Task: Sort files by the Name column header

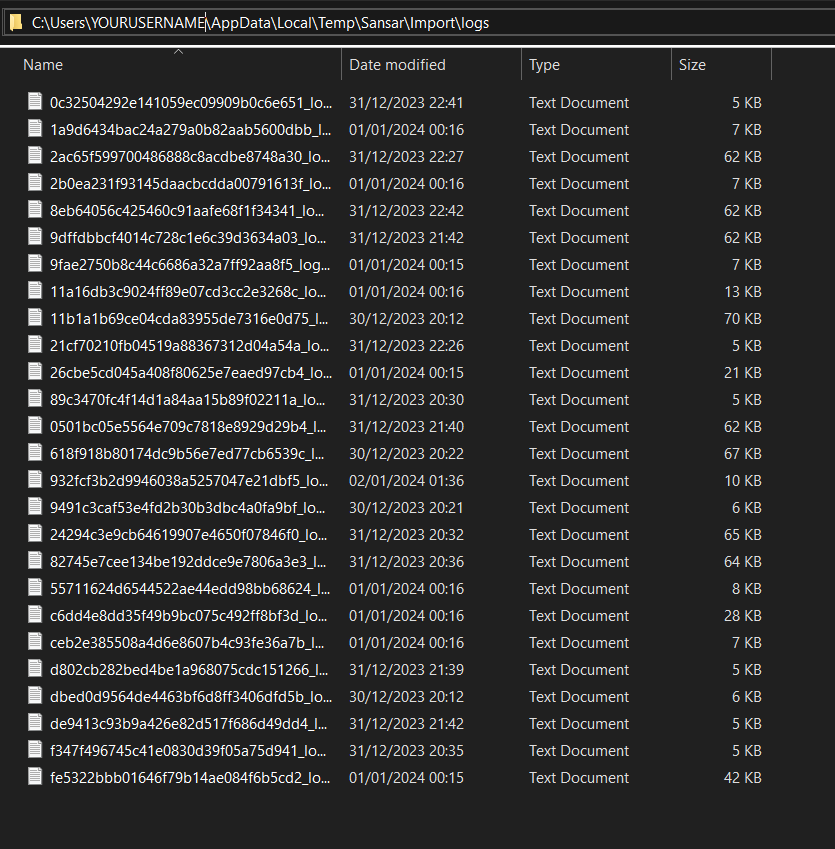Action: [x=43, y=65]
